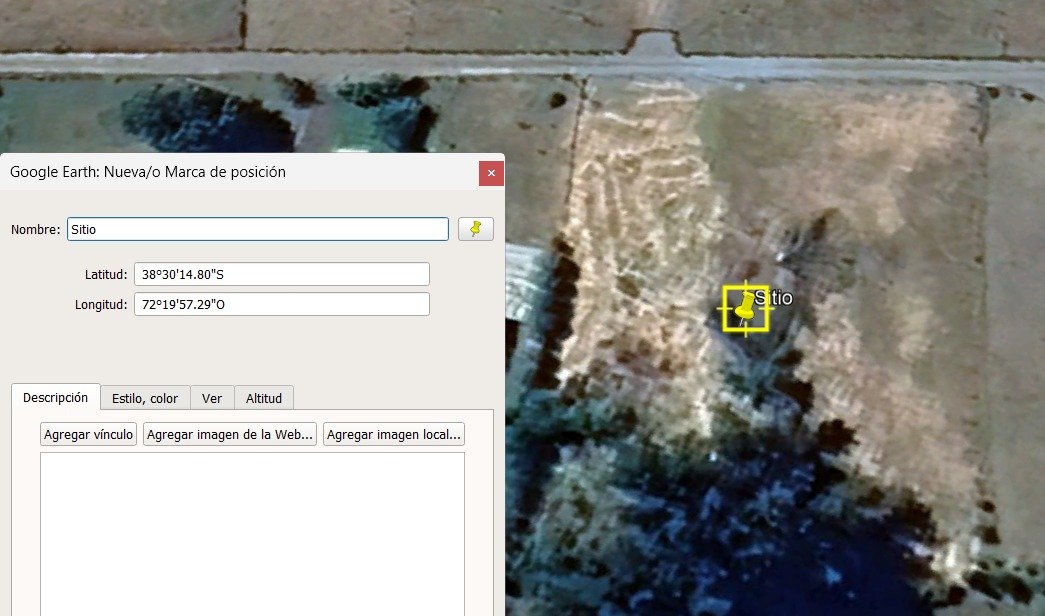Click Agregar imagen de la Web button
The height and width of the screenshot is (616, 1045).
click(x=230, y=434)
